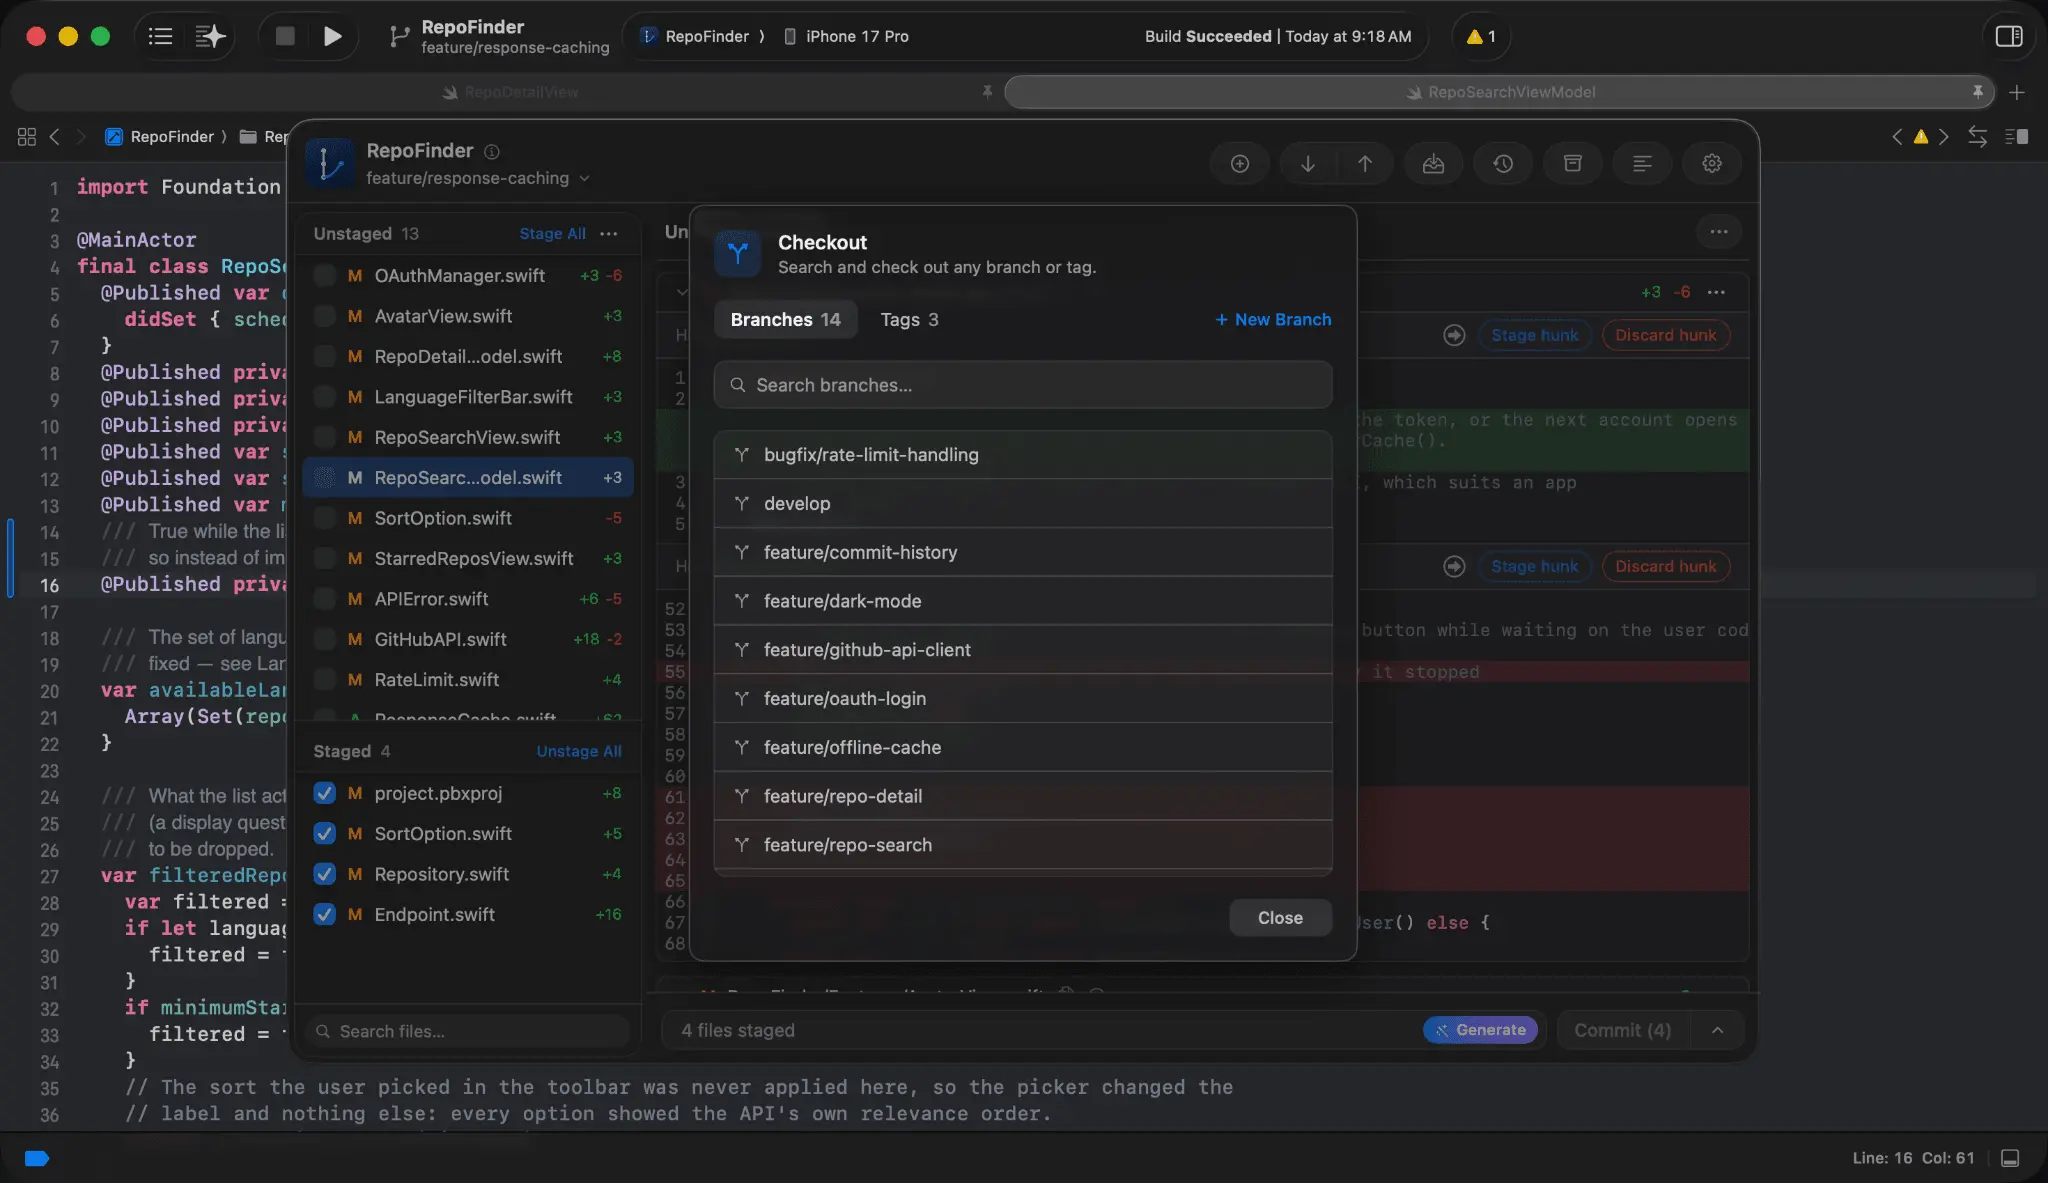Push changes with the up arrow icon
The image size is (2048, 1183).
click(1365, 163)
